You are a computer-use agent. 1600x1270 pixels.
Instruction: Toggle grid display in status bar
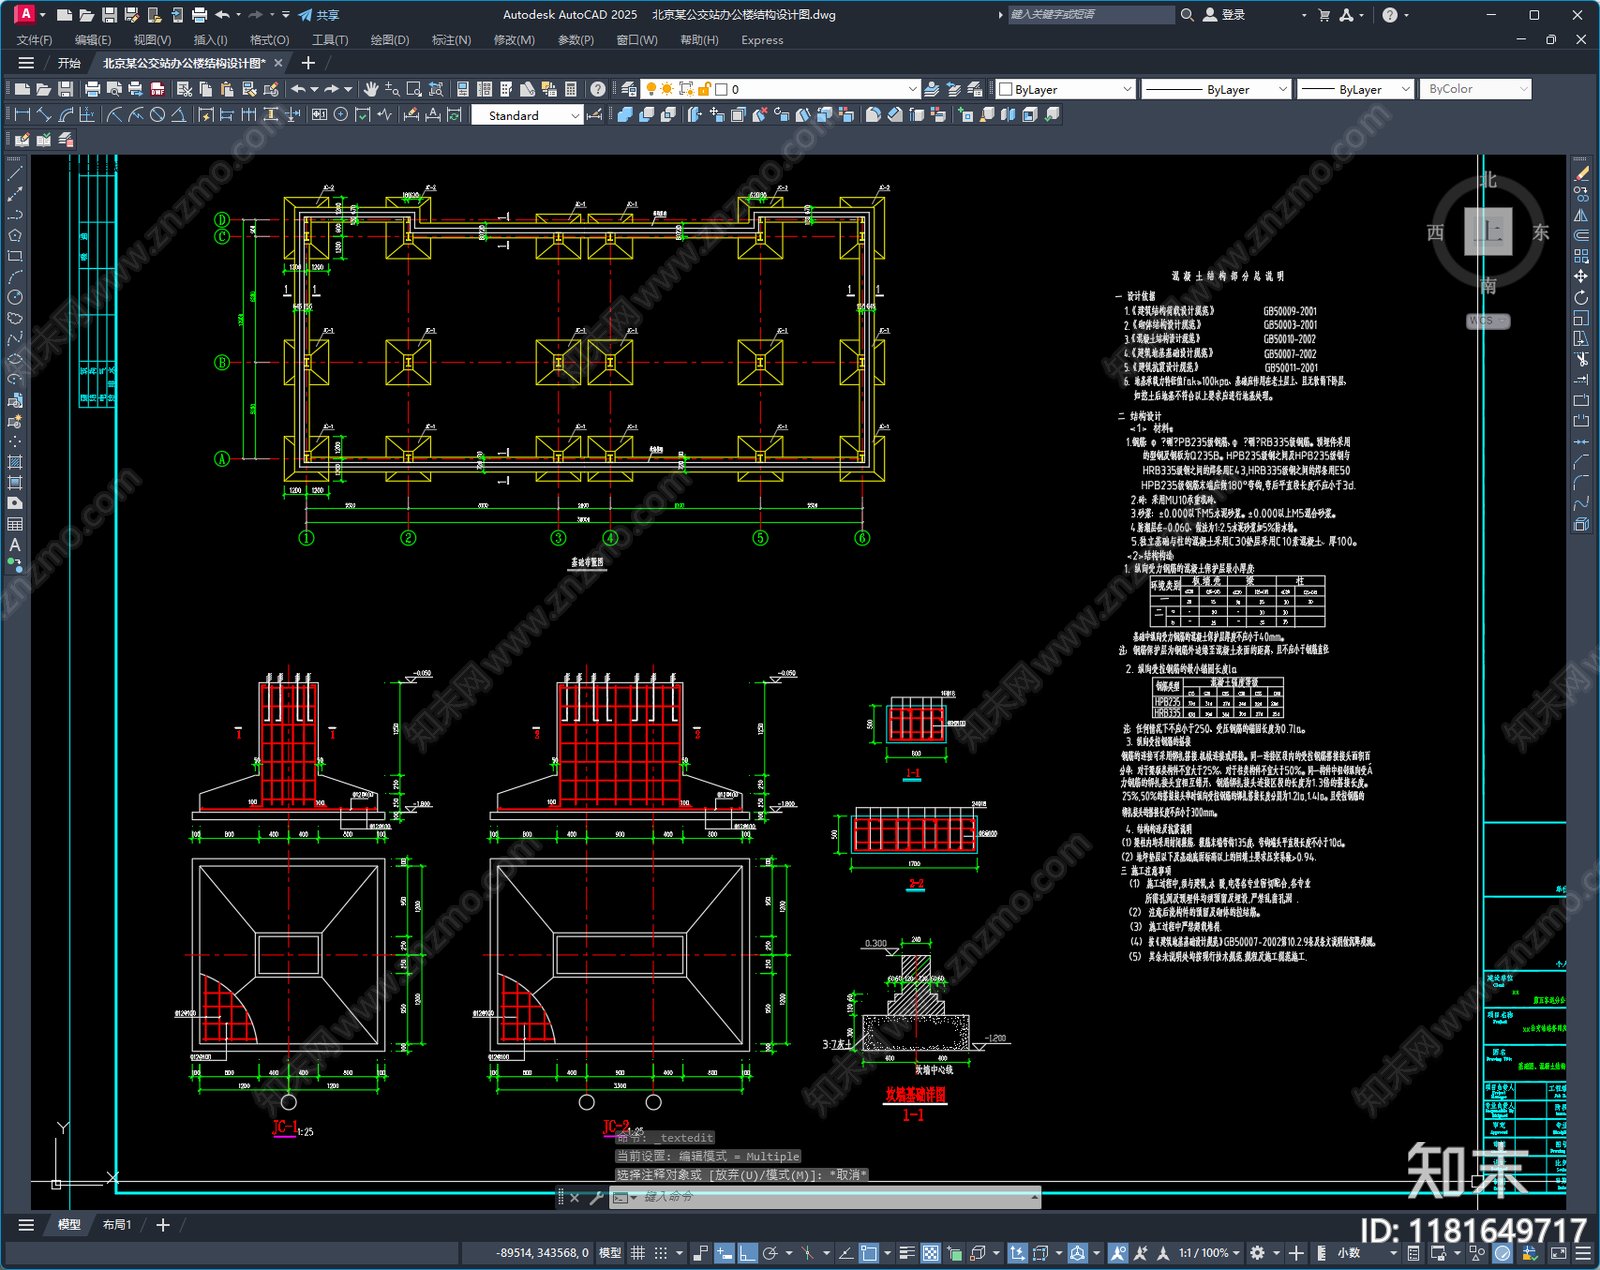[637, 1253]
